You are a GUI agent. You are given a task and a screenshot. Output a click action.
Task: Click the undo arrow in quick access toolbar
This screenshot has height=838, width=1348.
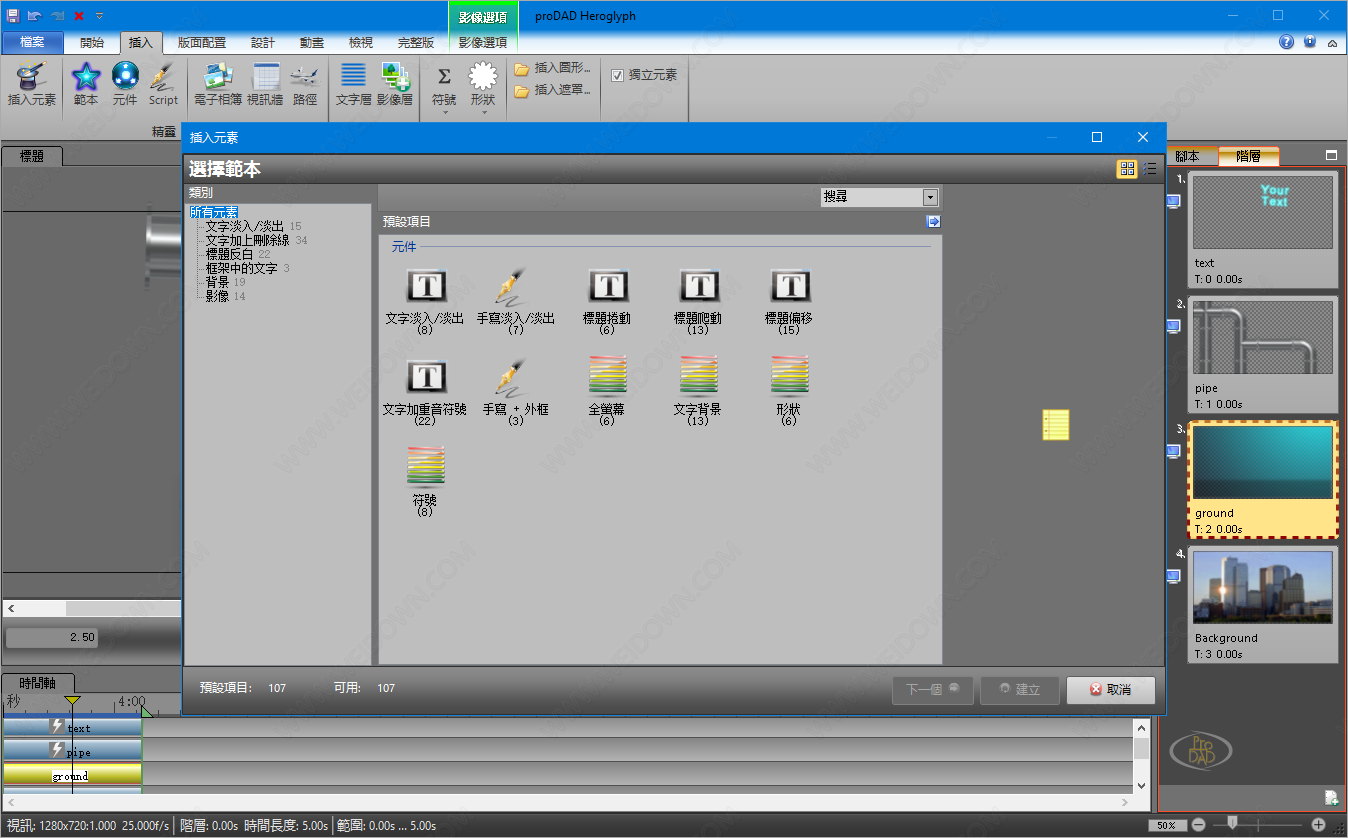pos(35,16)
